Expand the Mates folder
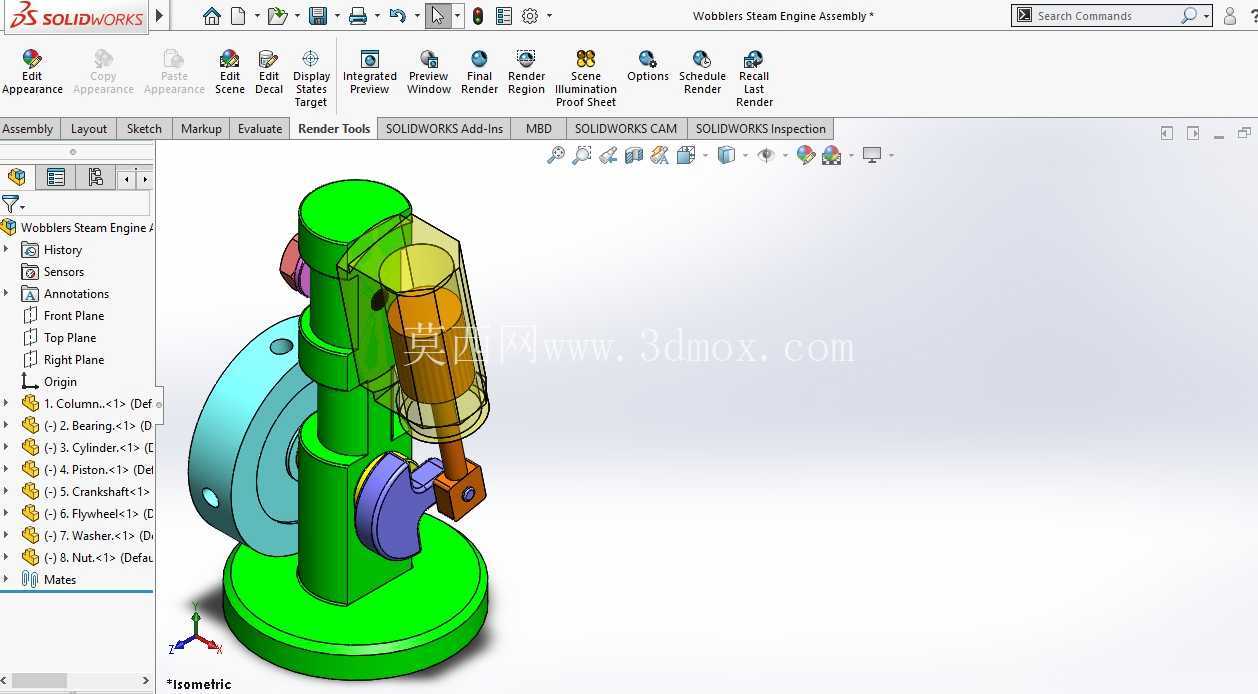 click(7, 580)
